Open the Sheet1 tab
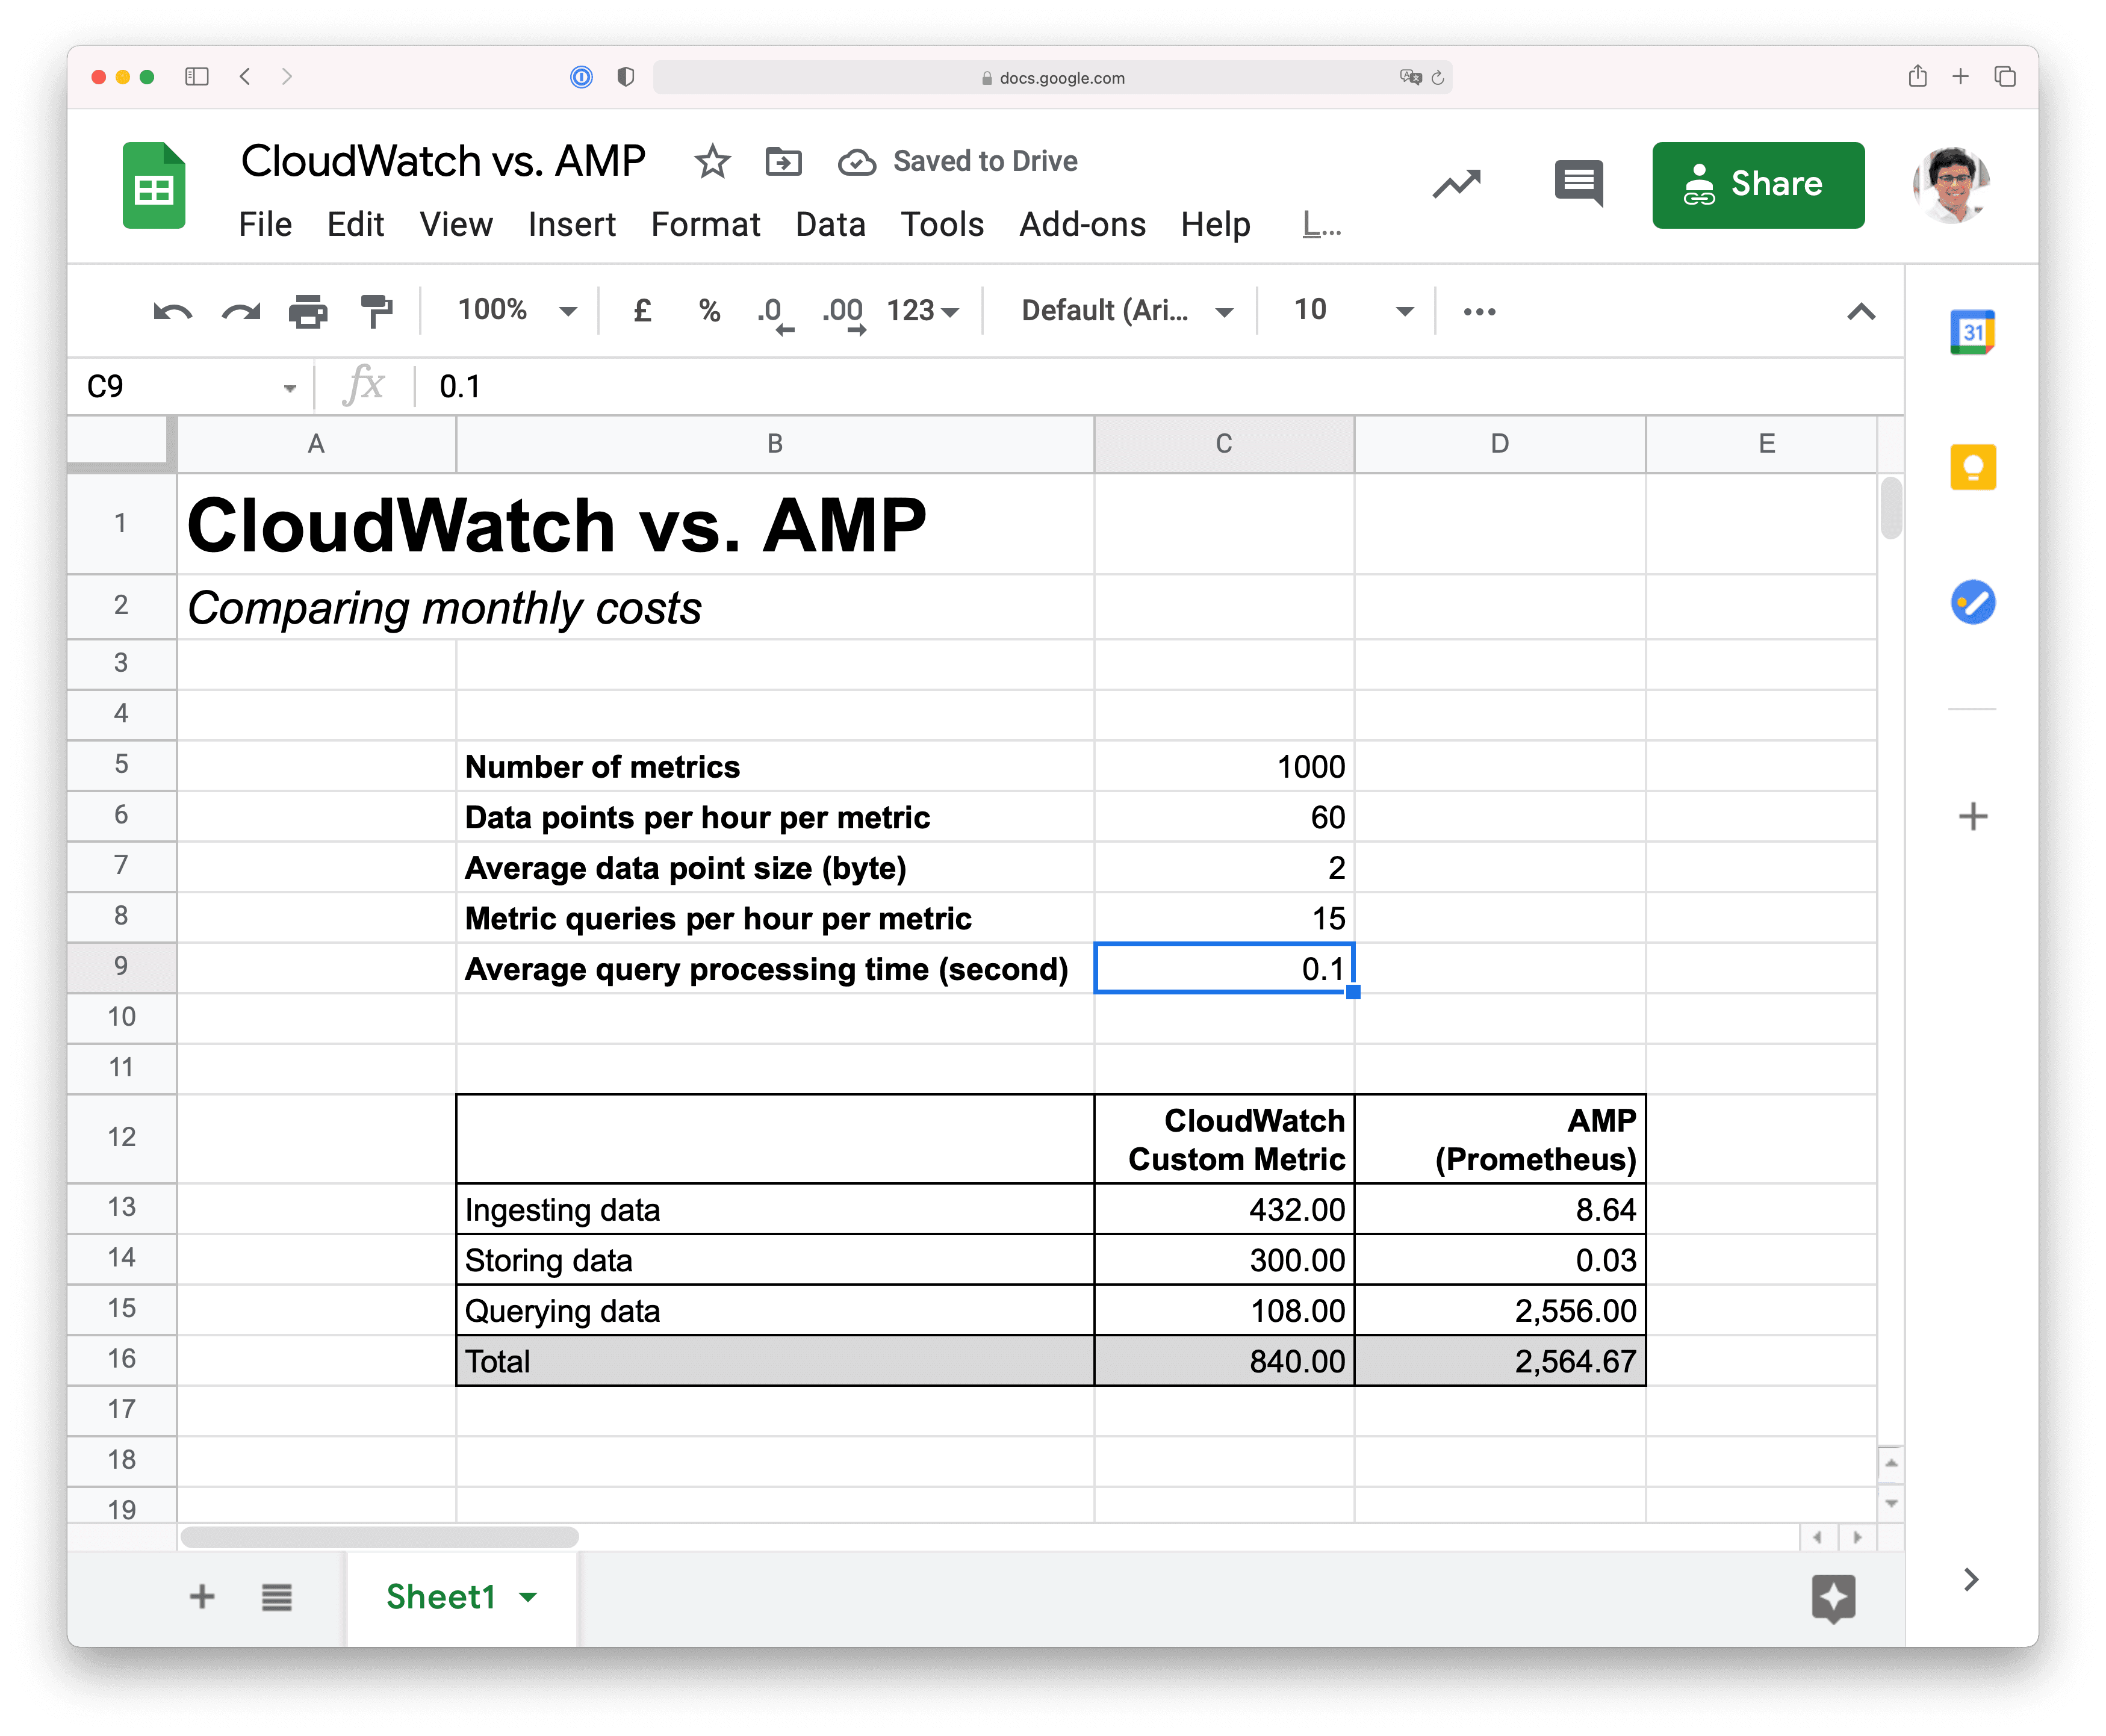Screen dimensions: 2106x1736 pos(441,1597)
